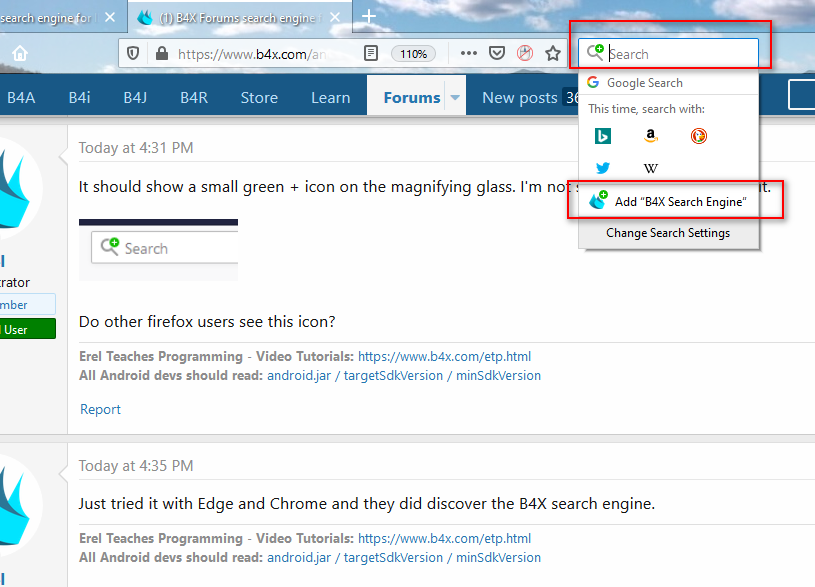Open the Today at 4:31 PM timestamp
Screen dimensions: 815x587
click(x=136, y=148)
